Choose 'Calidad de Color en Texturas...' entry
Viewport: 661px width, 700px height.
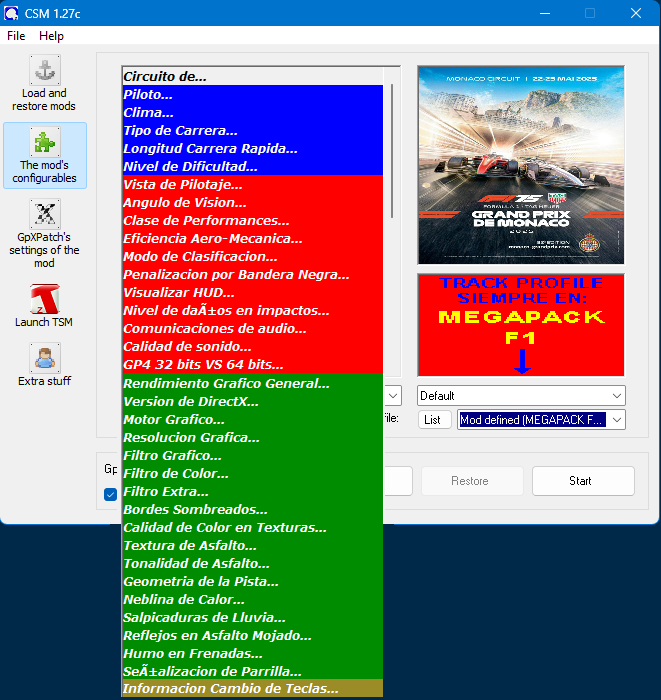(x=253, y=527)
